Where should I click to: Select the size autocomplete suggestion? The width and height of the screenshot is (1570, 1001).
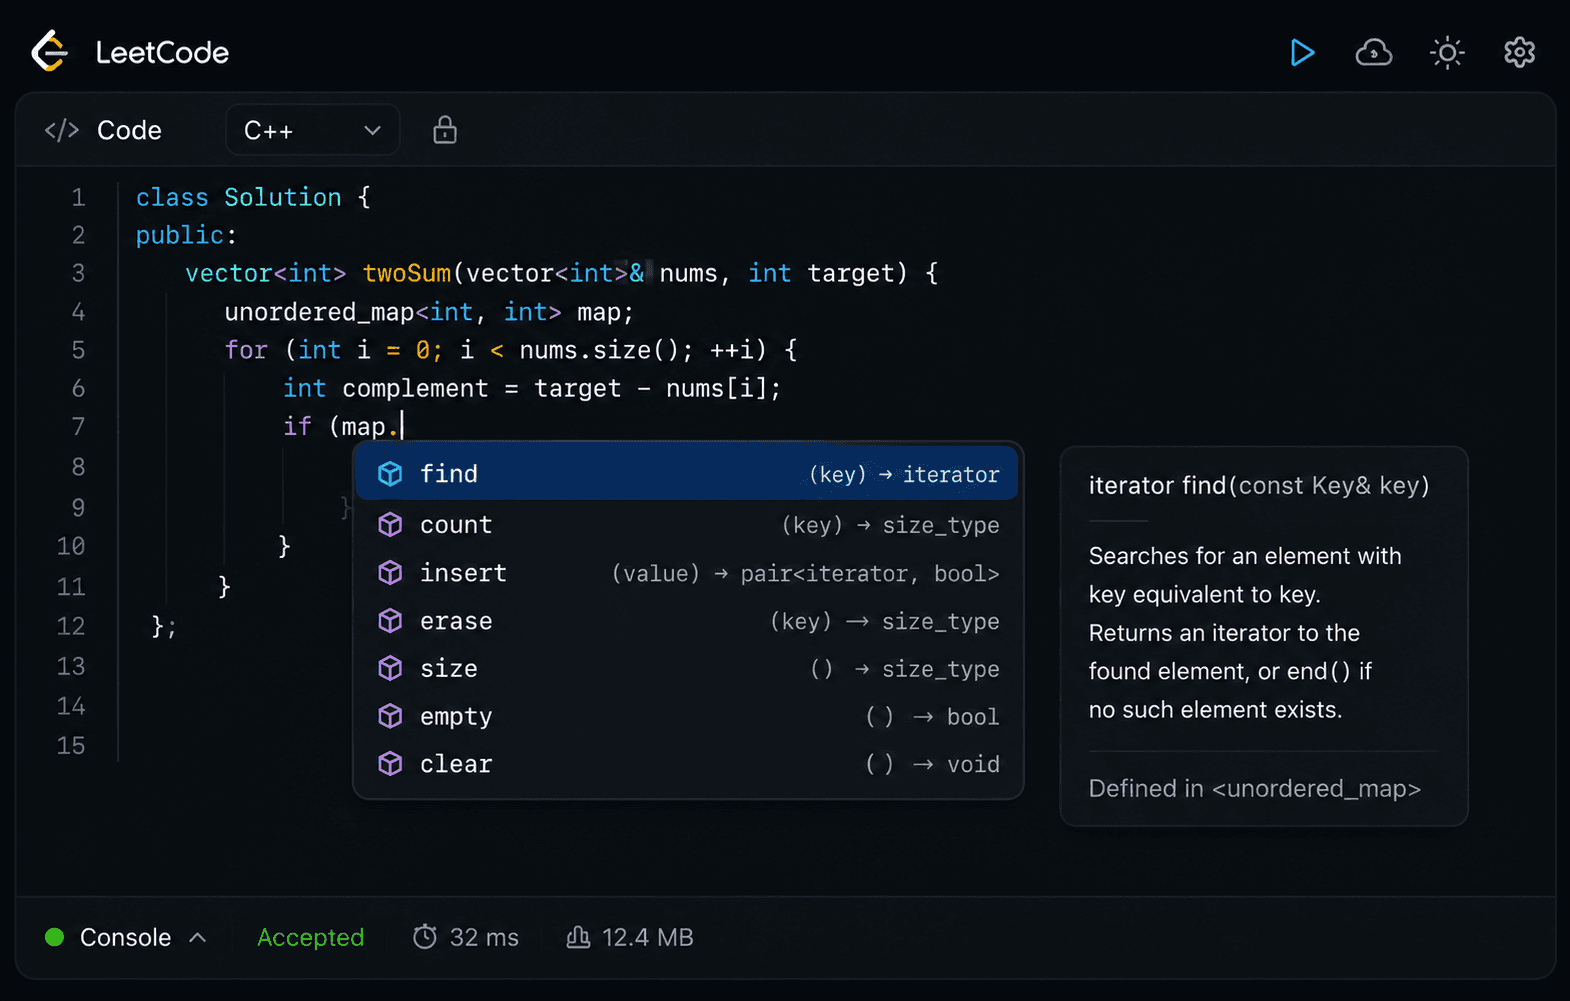688,669
